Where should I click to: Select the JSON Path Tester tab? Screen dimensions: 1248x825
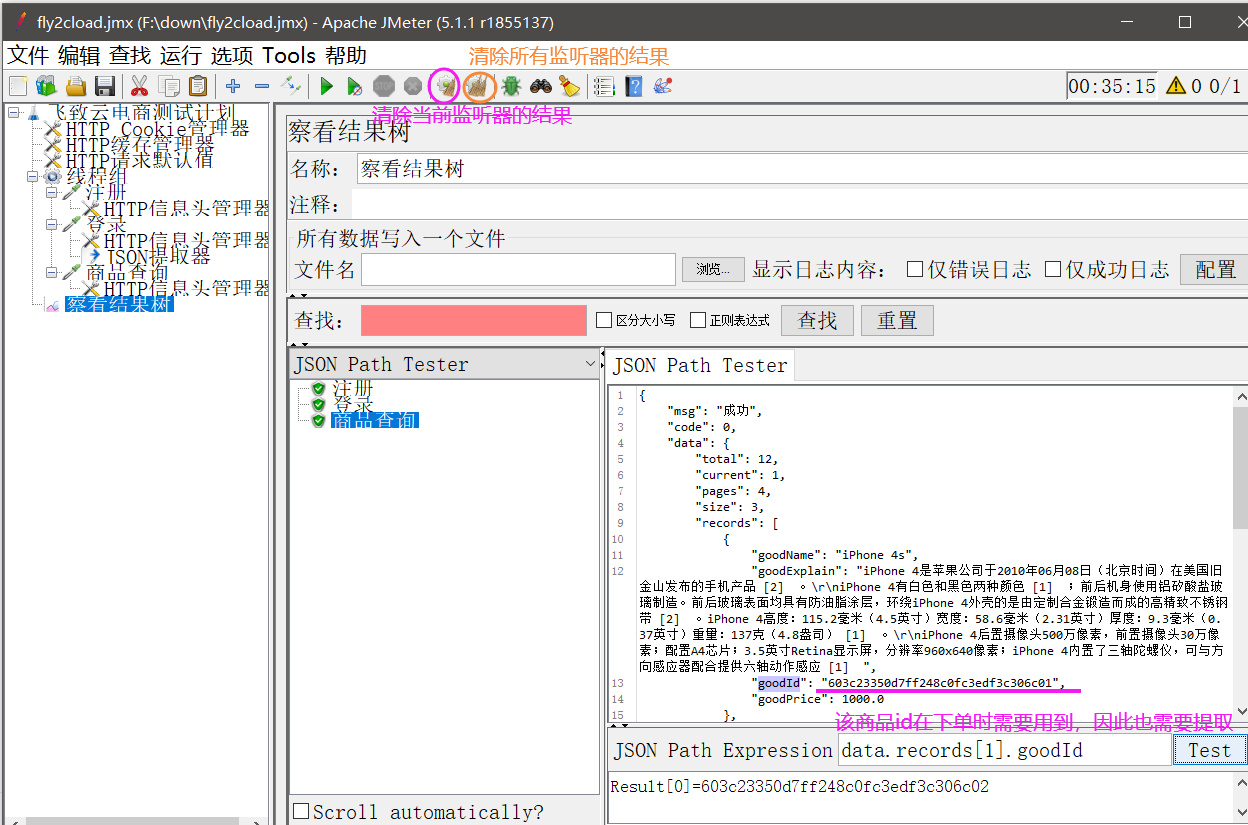tap(701, 365)
